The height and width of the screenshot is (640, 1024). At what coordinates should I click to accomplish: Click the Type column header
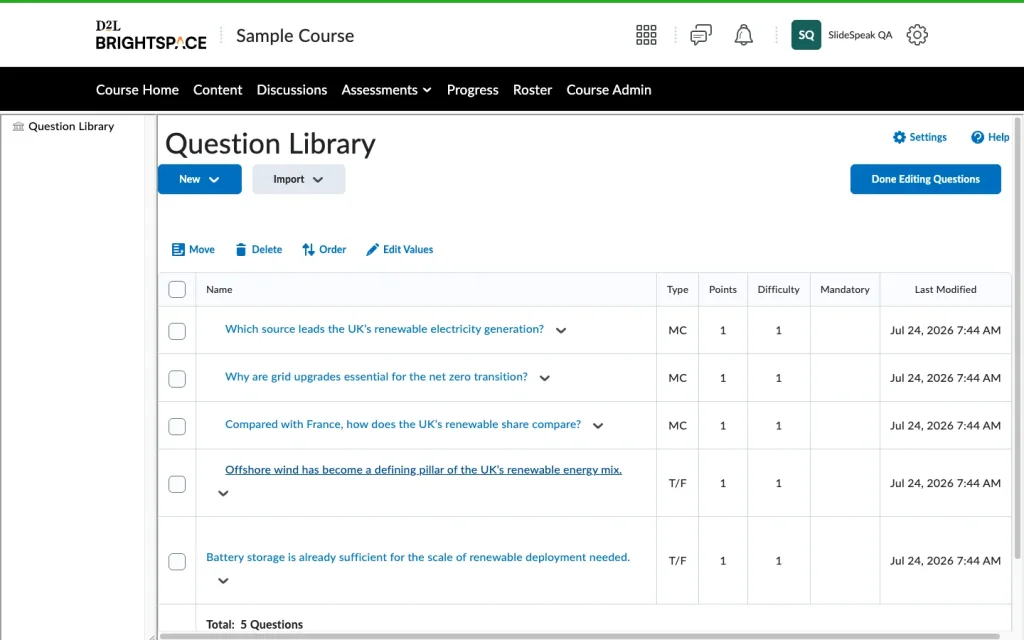coord(677,289)
